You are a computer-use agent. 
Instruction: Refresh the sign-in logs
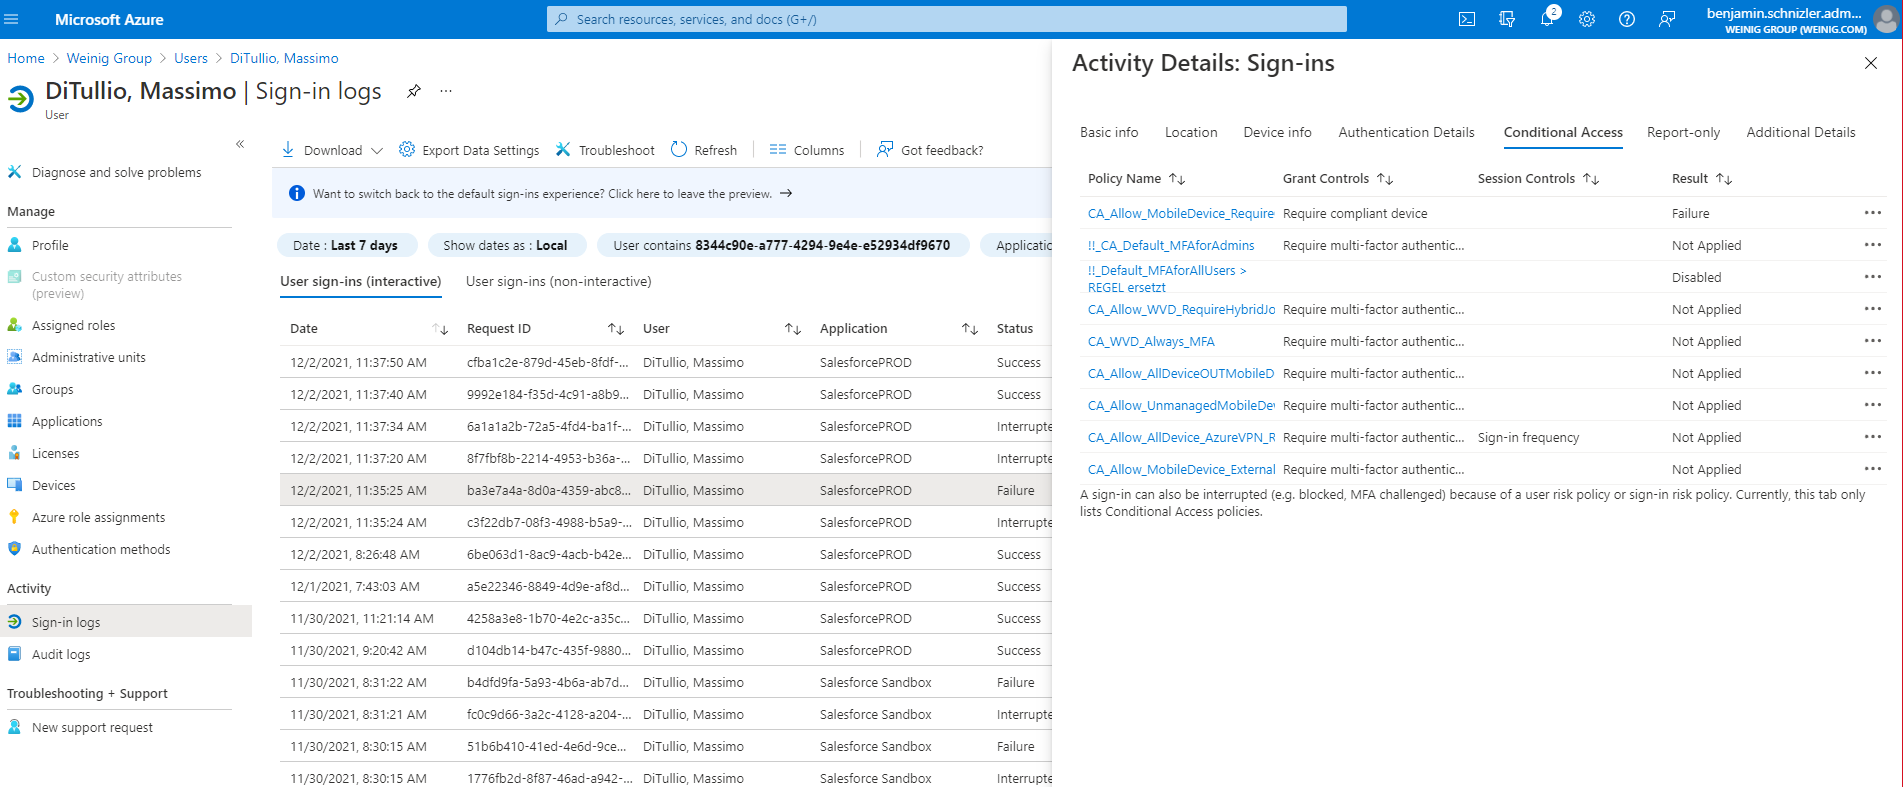pyautogui.click(x=704, y=150)
